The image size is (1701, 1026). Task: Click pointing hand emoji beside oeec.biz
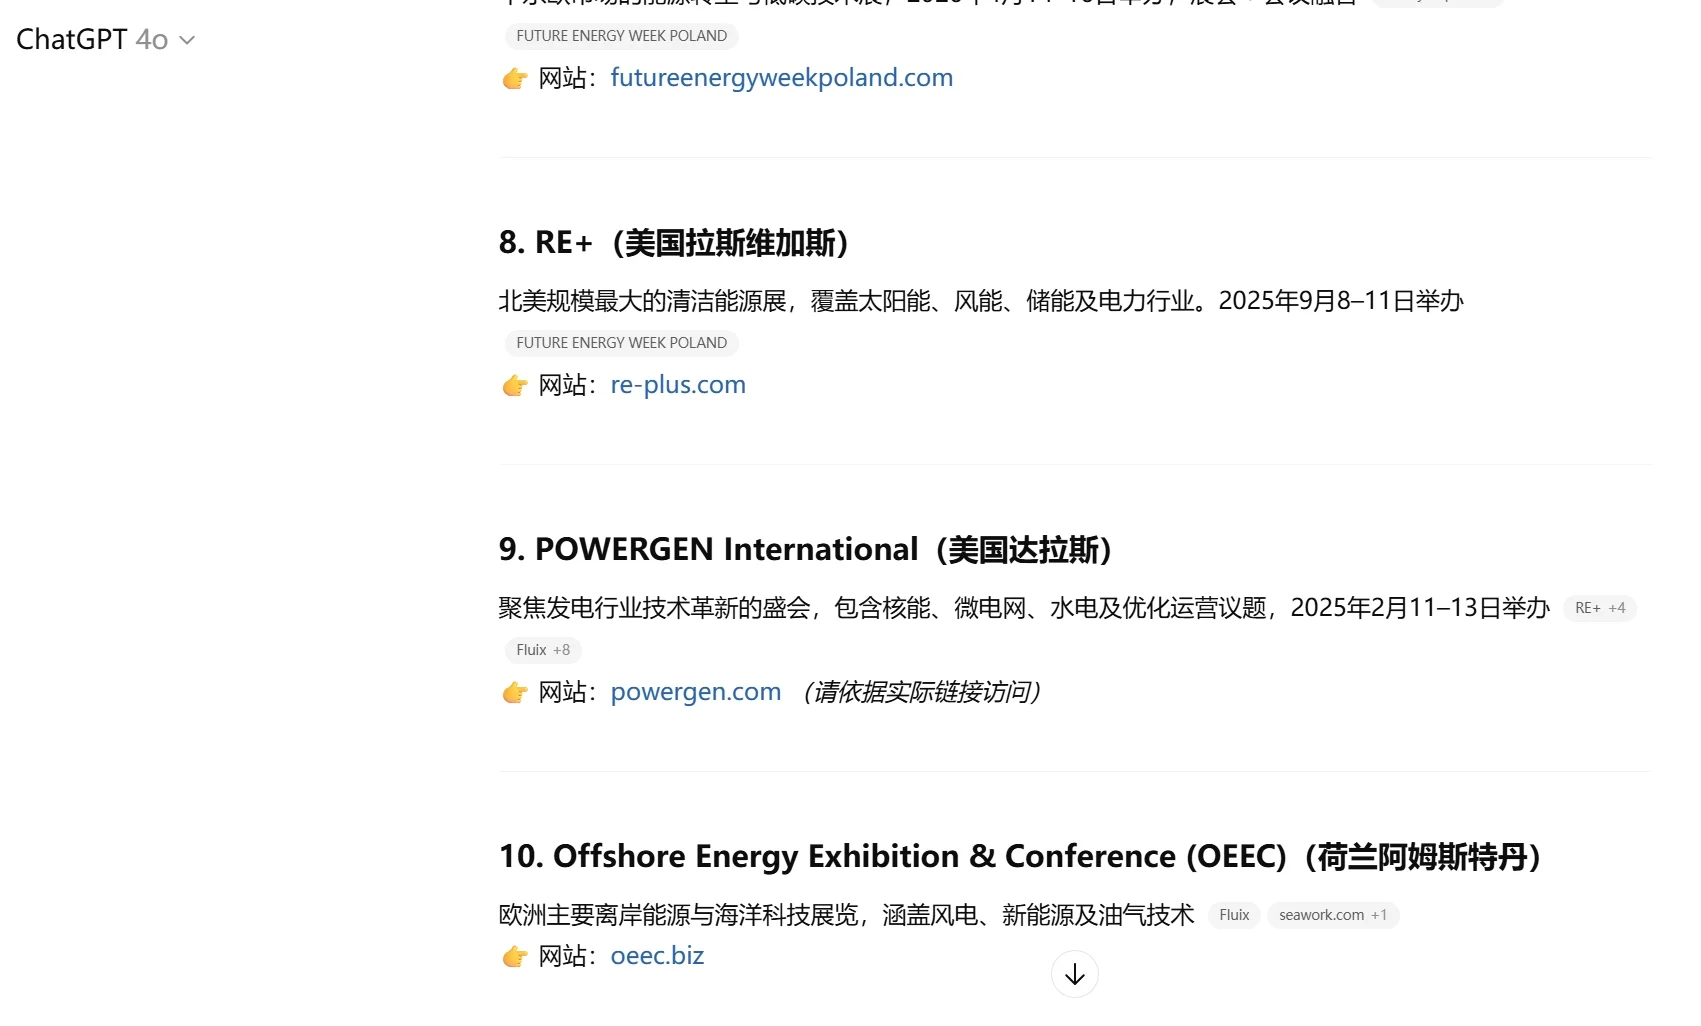tap(515, 956)
